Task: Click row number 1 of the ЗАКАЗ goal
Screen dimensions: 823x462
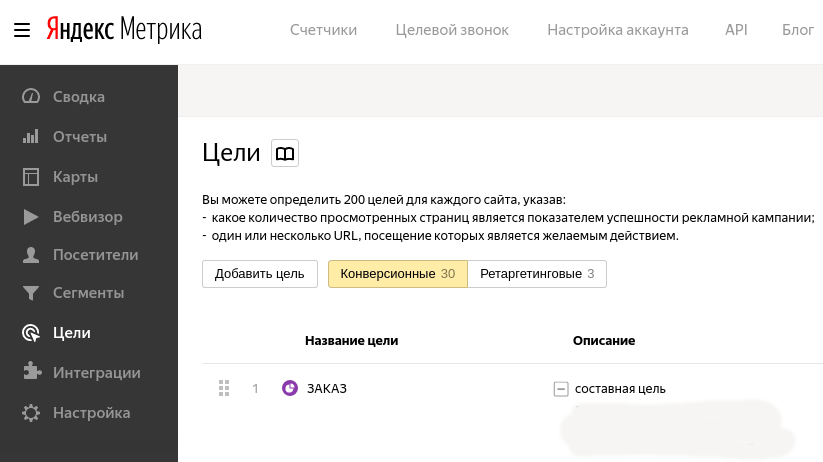Action: tap(255, 388)
